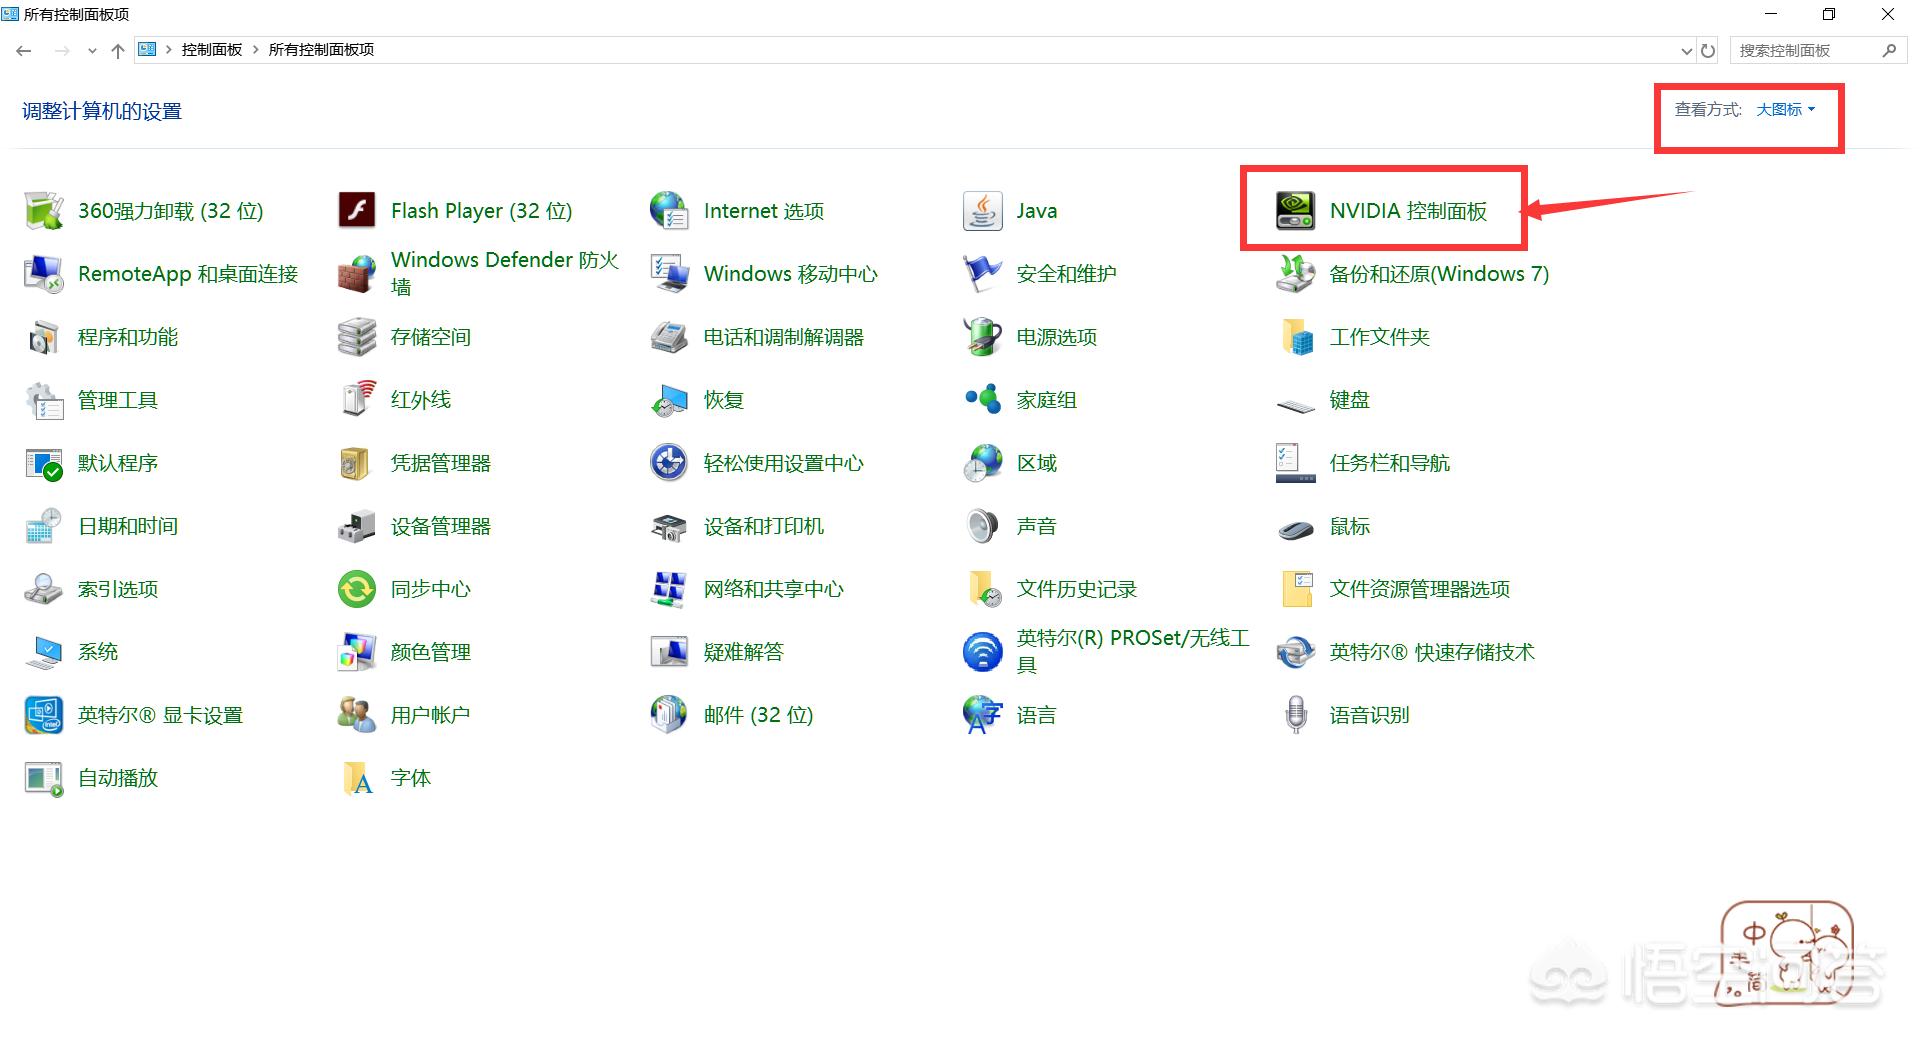Open the Flash Player icon
The height and width of the screenshot is (1042, 1920).
356,211
